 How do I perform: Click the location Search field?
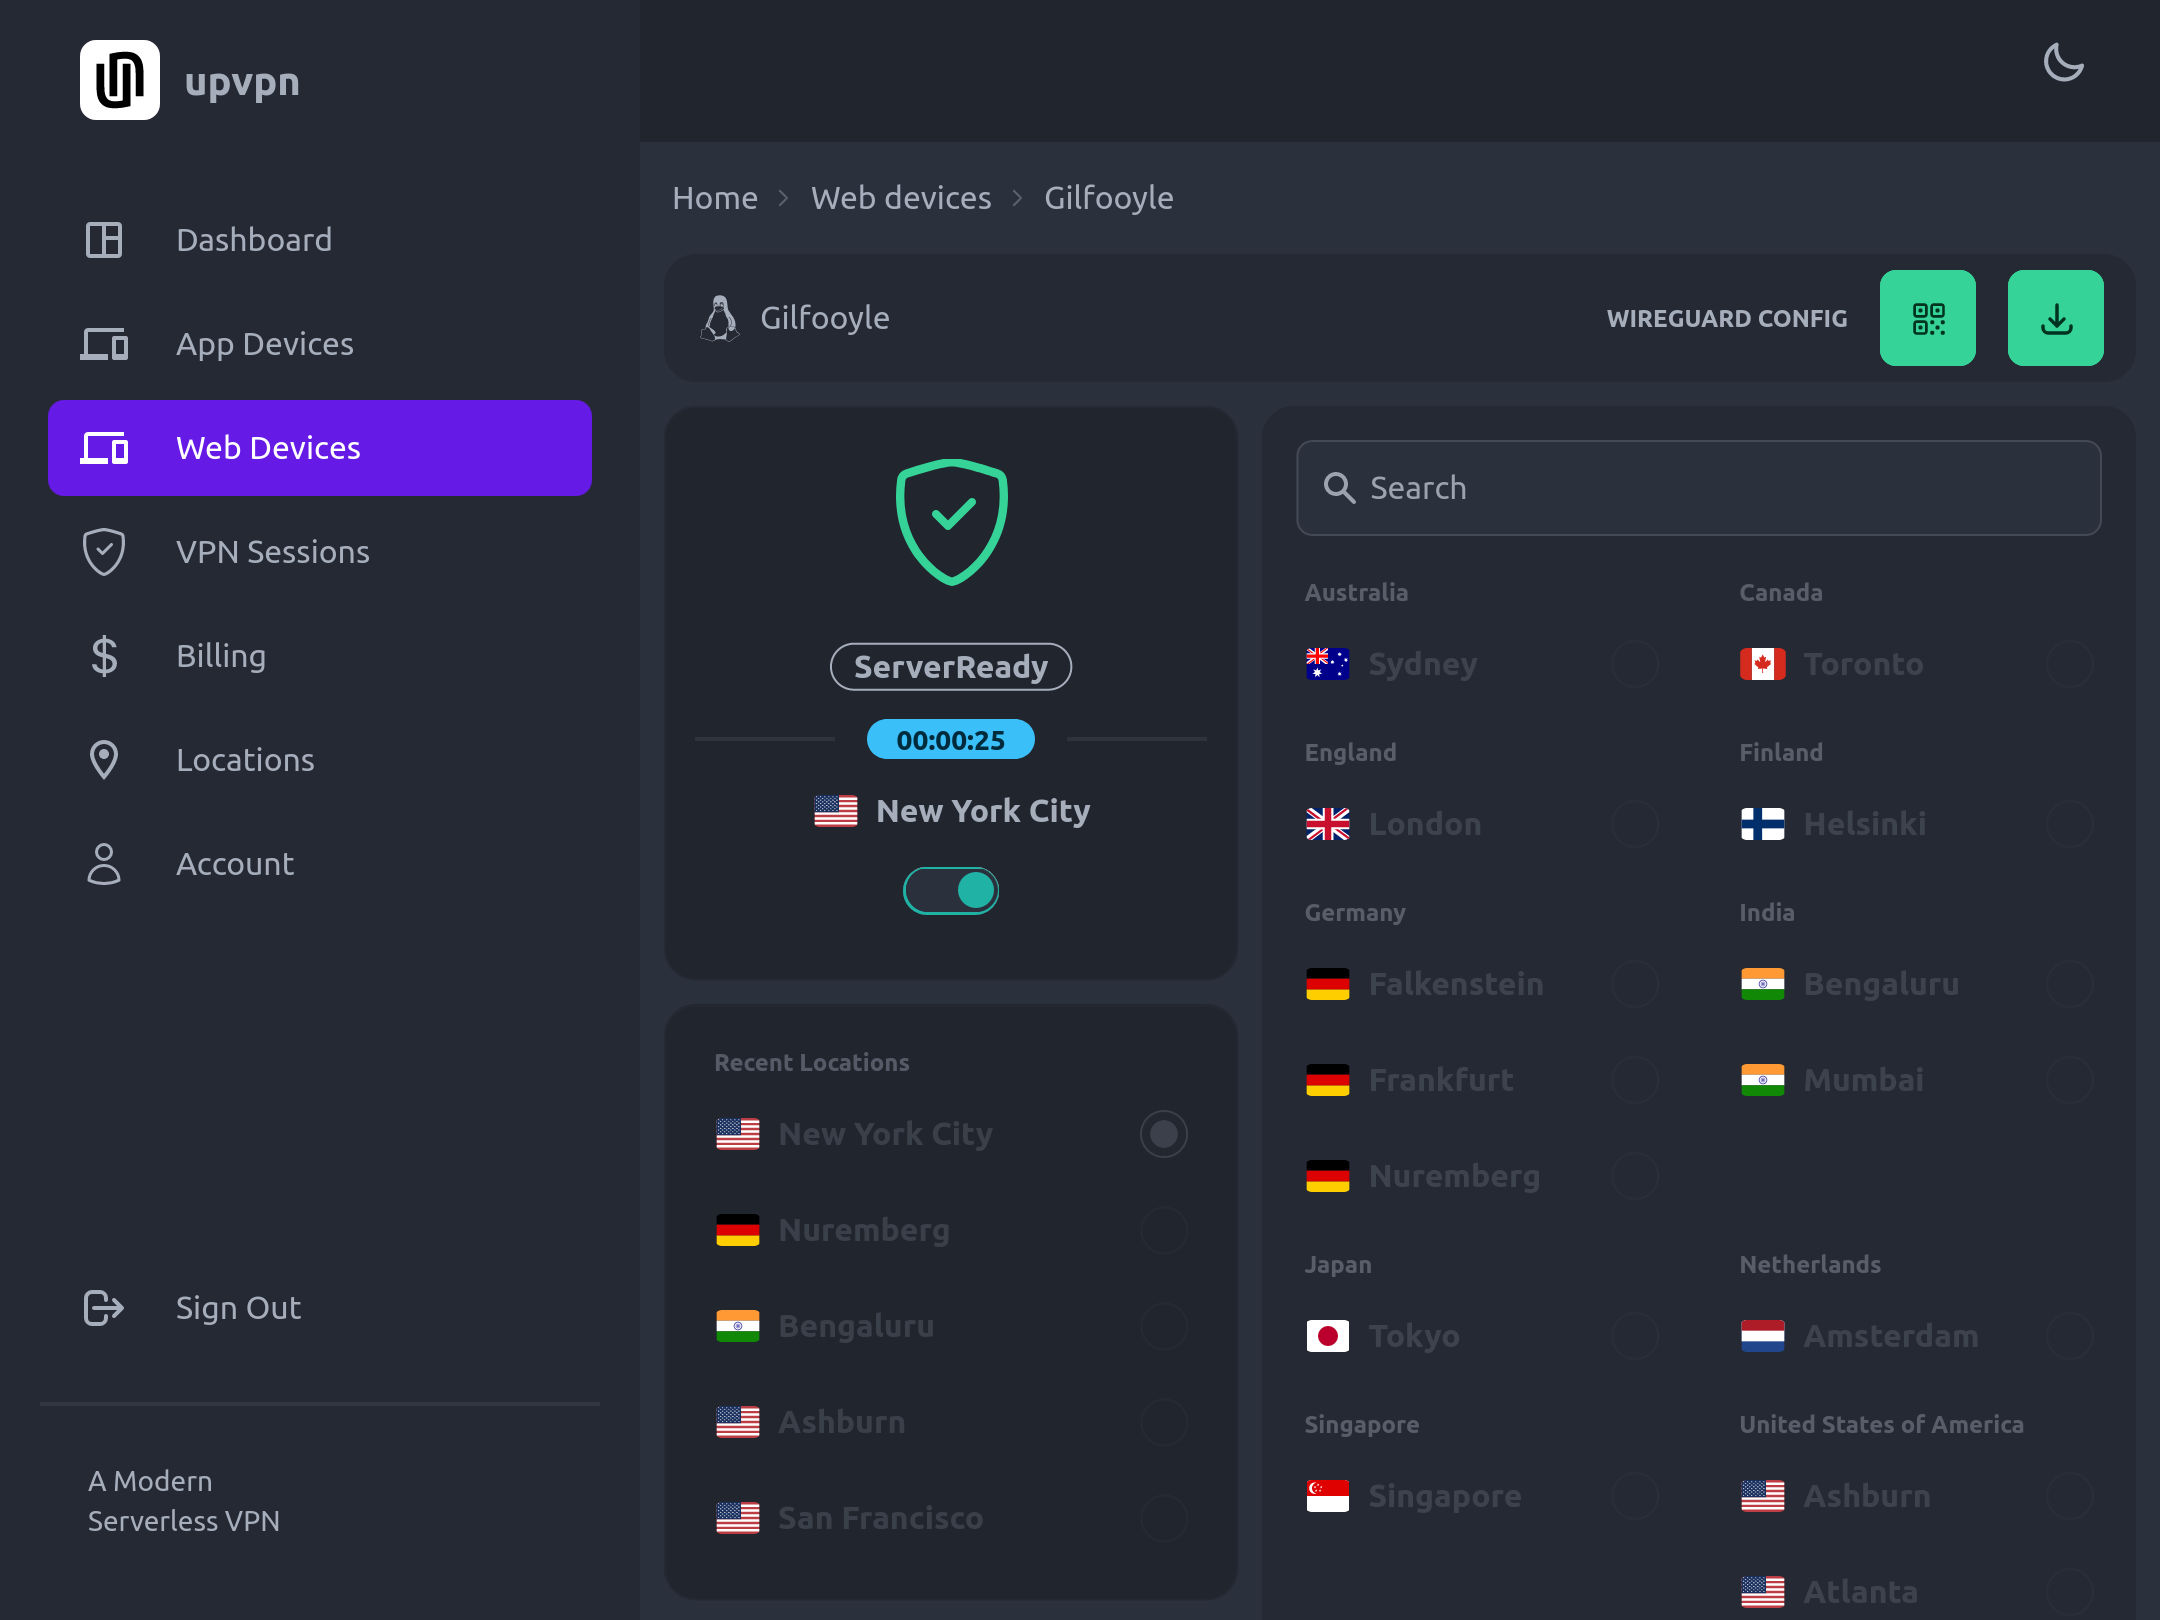(1698, 488)
